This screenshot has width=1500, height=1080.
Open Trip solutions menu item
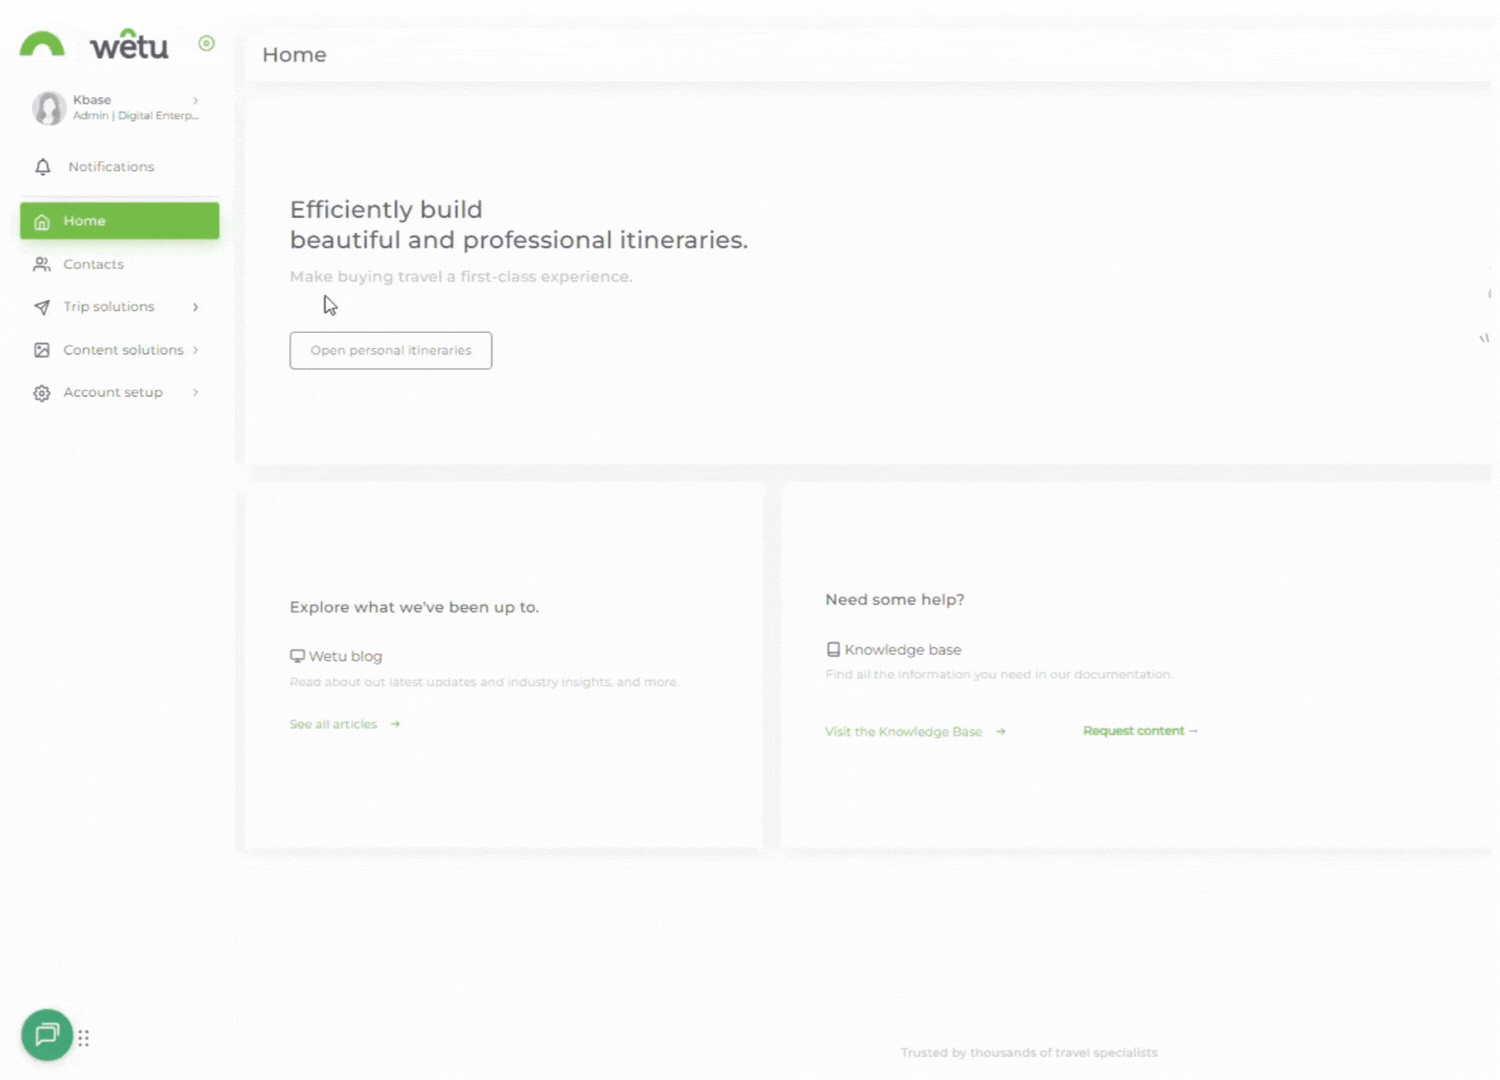click(x=119, y=307)
